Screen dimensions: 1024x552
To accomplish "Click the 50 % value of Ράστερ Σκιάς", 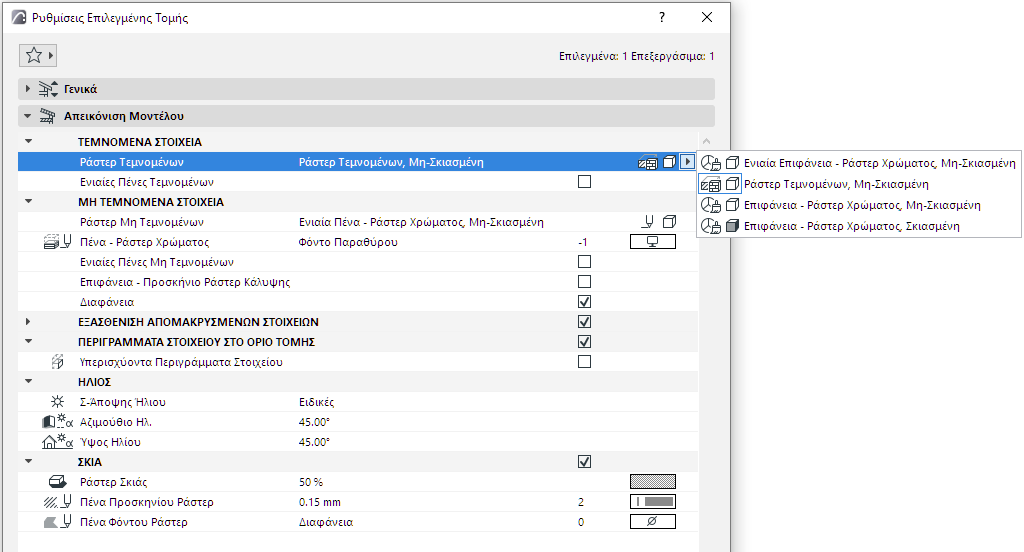I will 311,482.
